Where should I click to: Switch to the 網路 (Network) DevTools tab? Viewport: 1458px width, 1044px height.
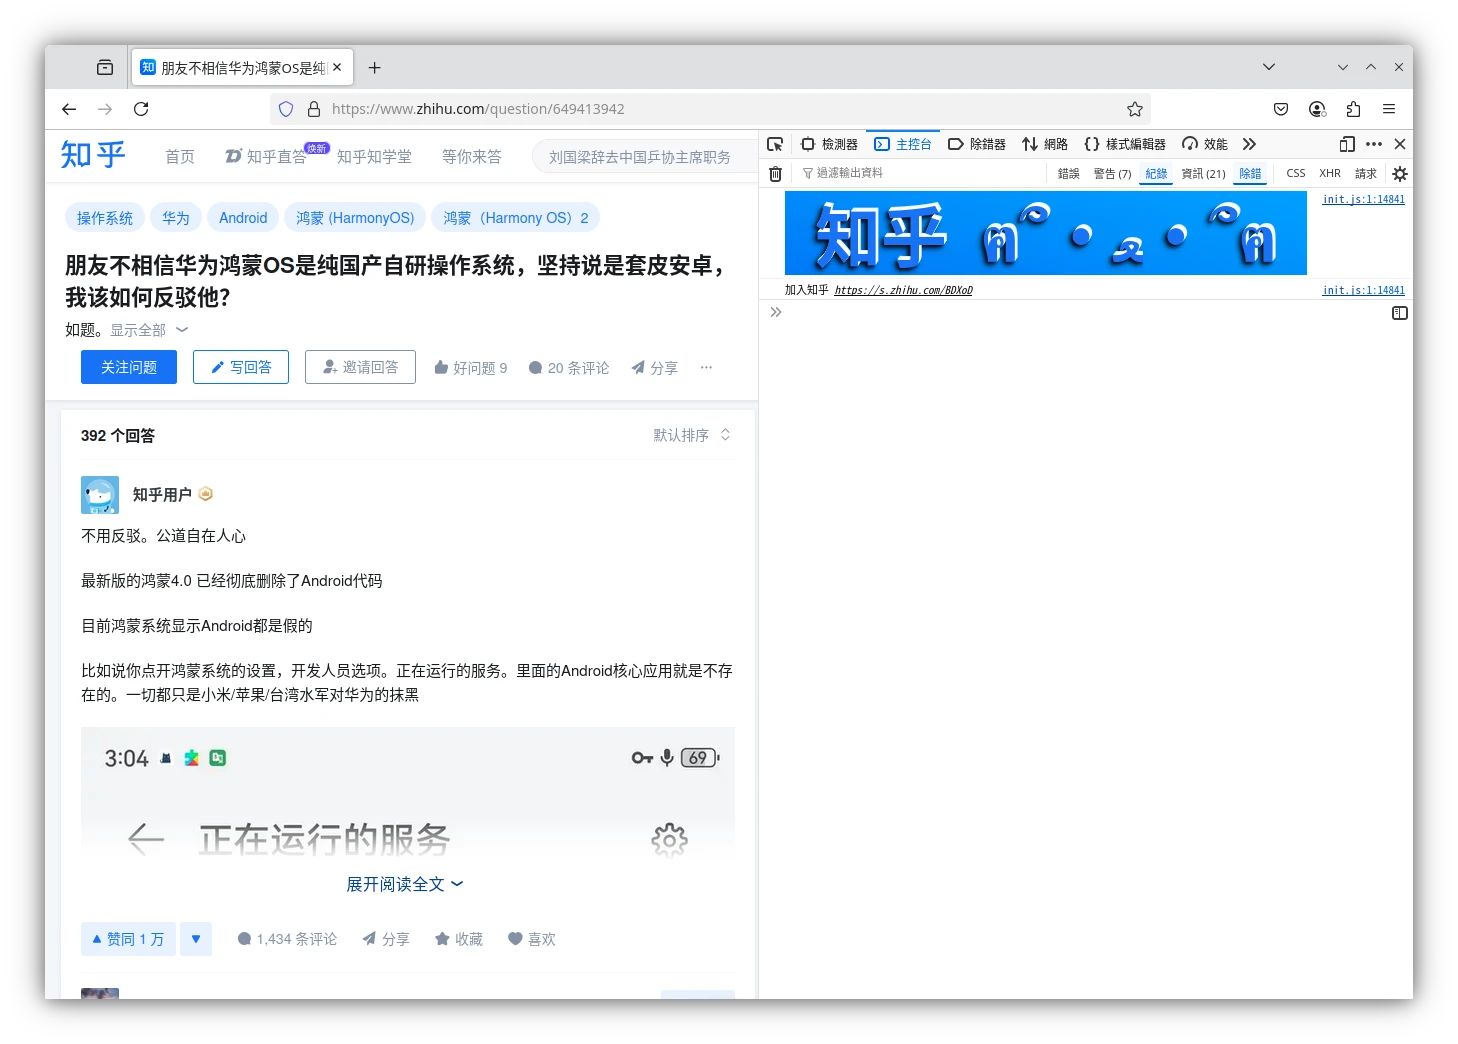(1045, 144)
